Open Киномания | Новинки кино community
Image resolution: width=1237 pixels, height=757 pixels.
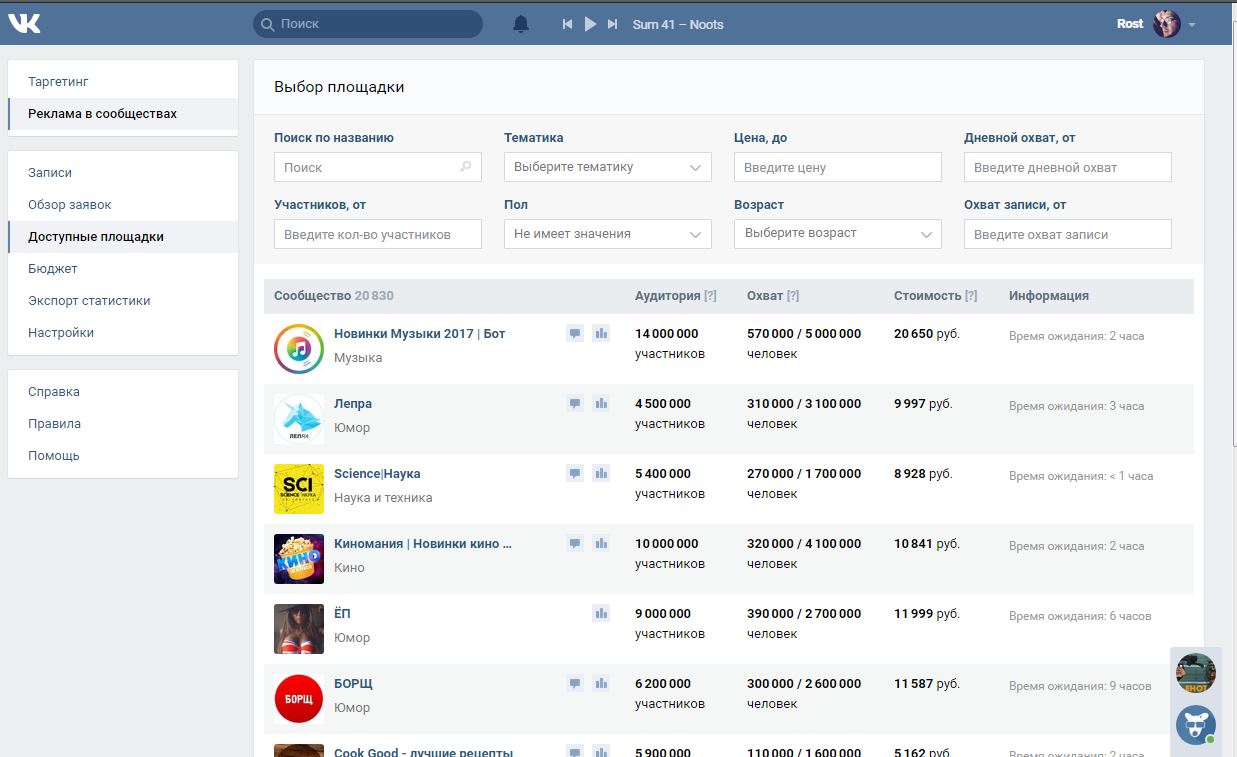[423, 544]
